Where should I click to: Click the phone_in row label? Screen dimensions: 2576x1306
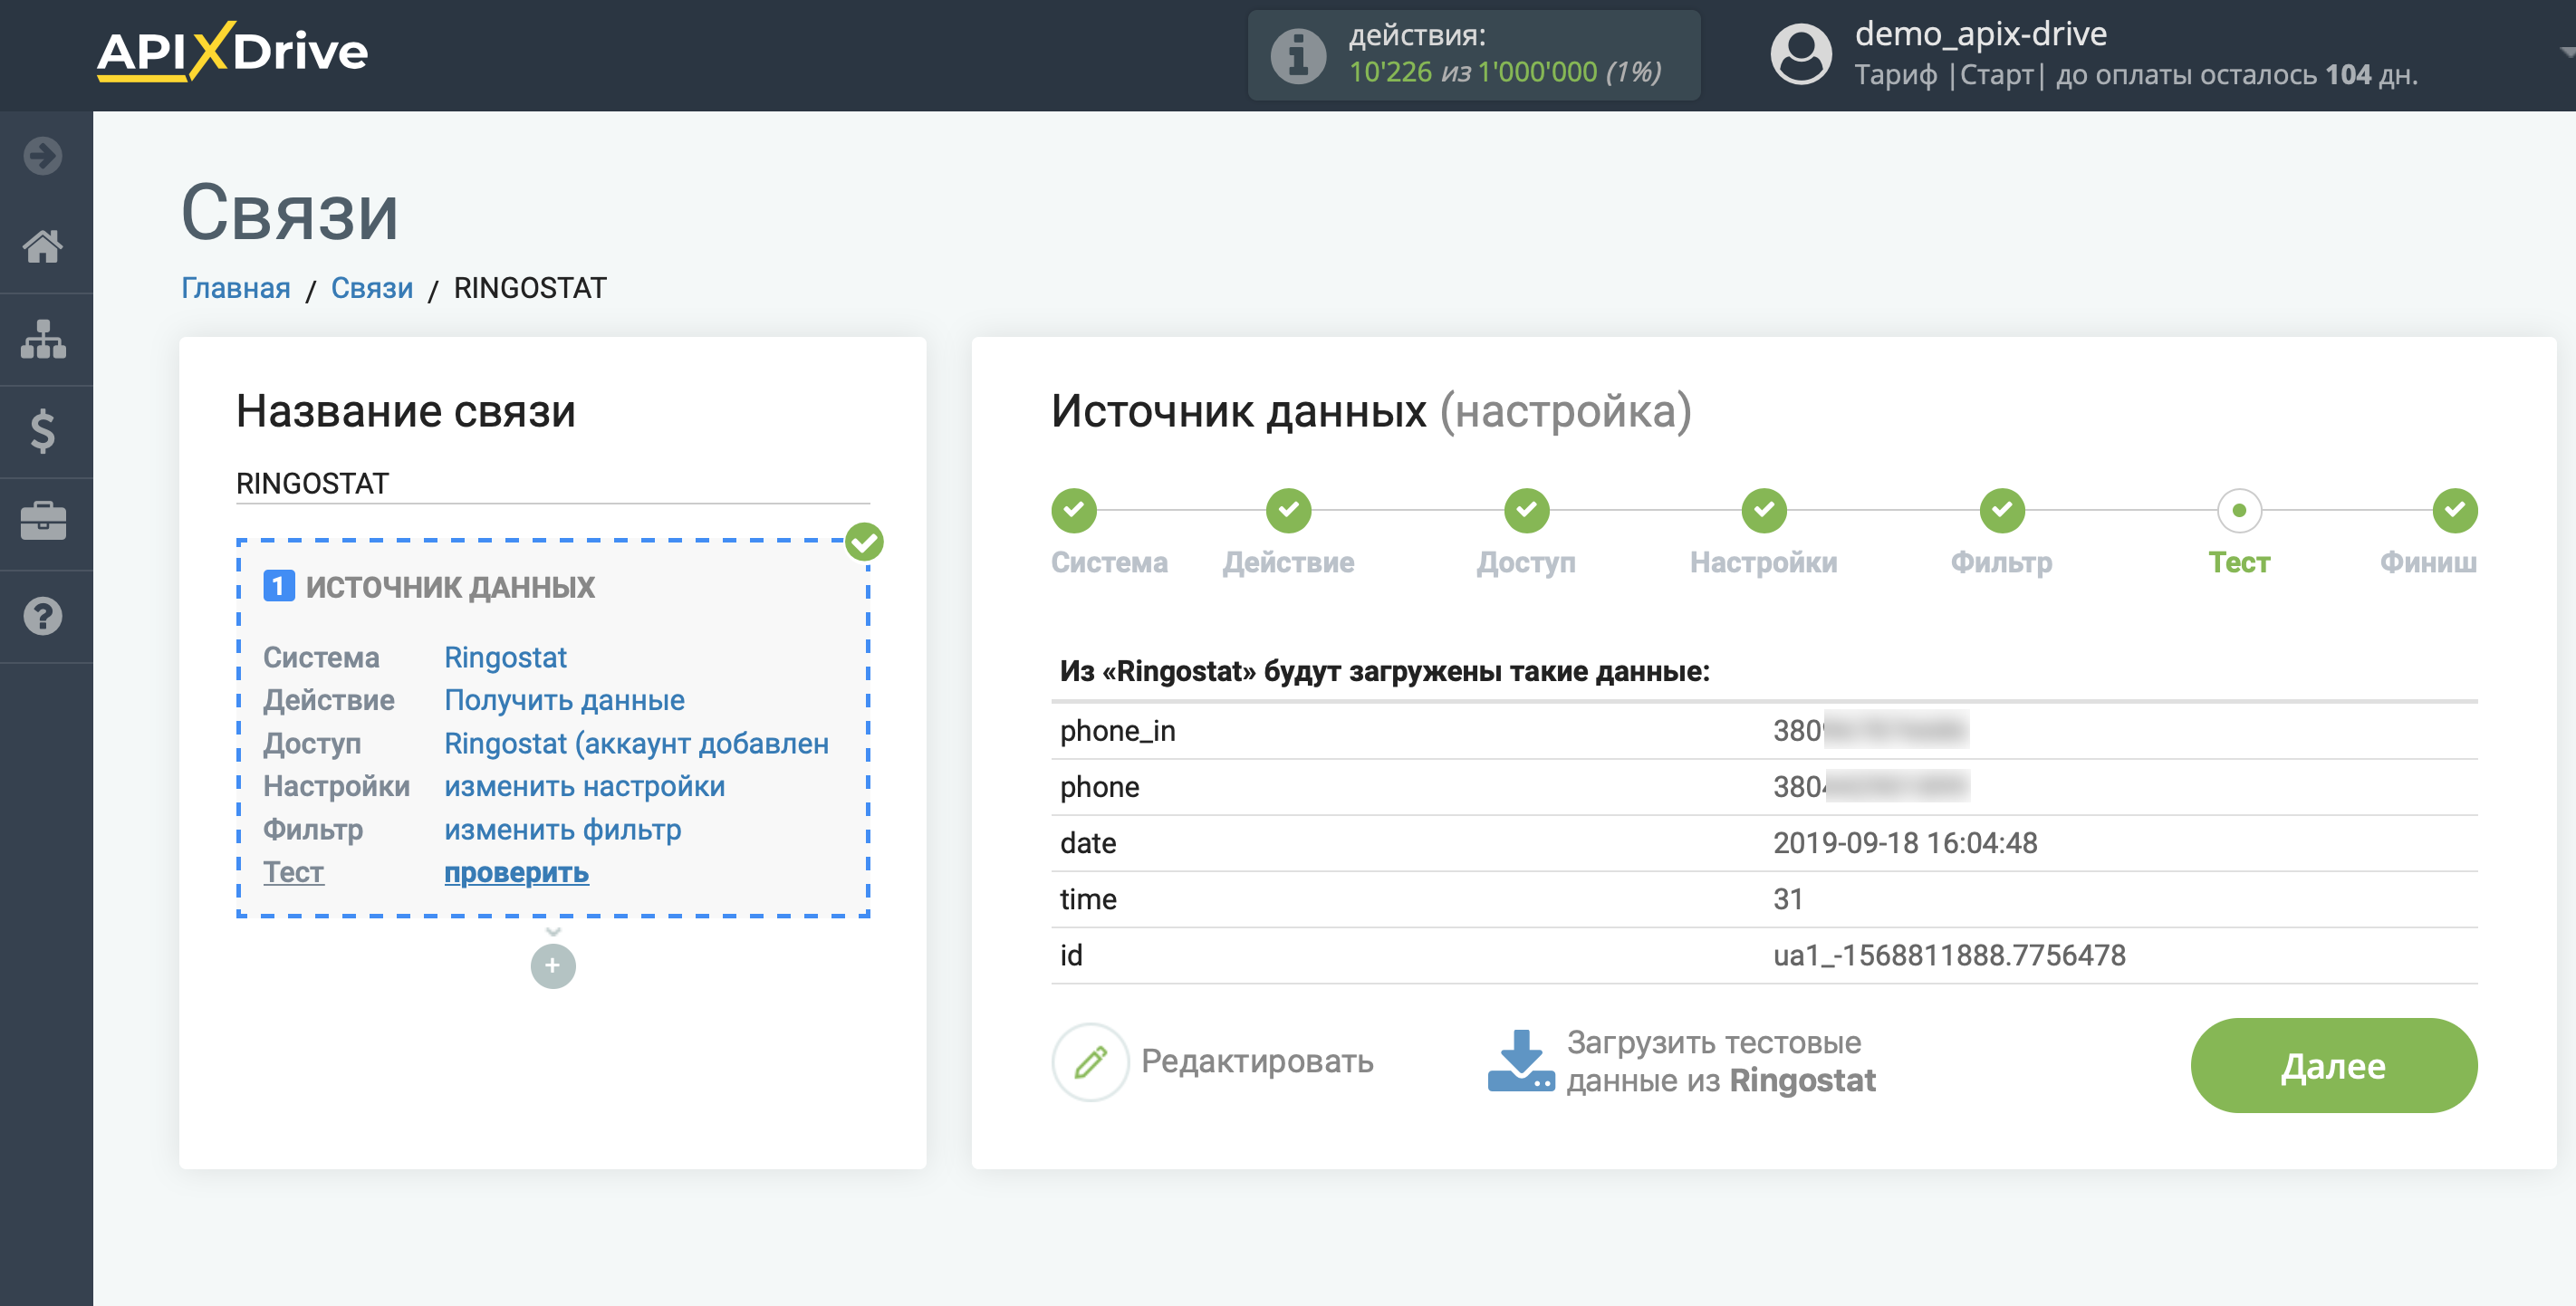tap(1117, 731)
